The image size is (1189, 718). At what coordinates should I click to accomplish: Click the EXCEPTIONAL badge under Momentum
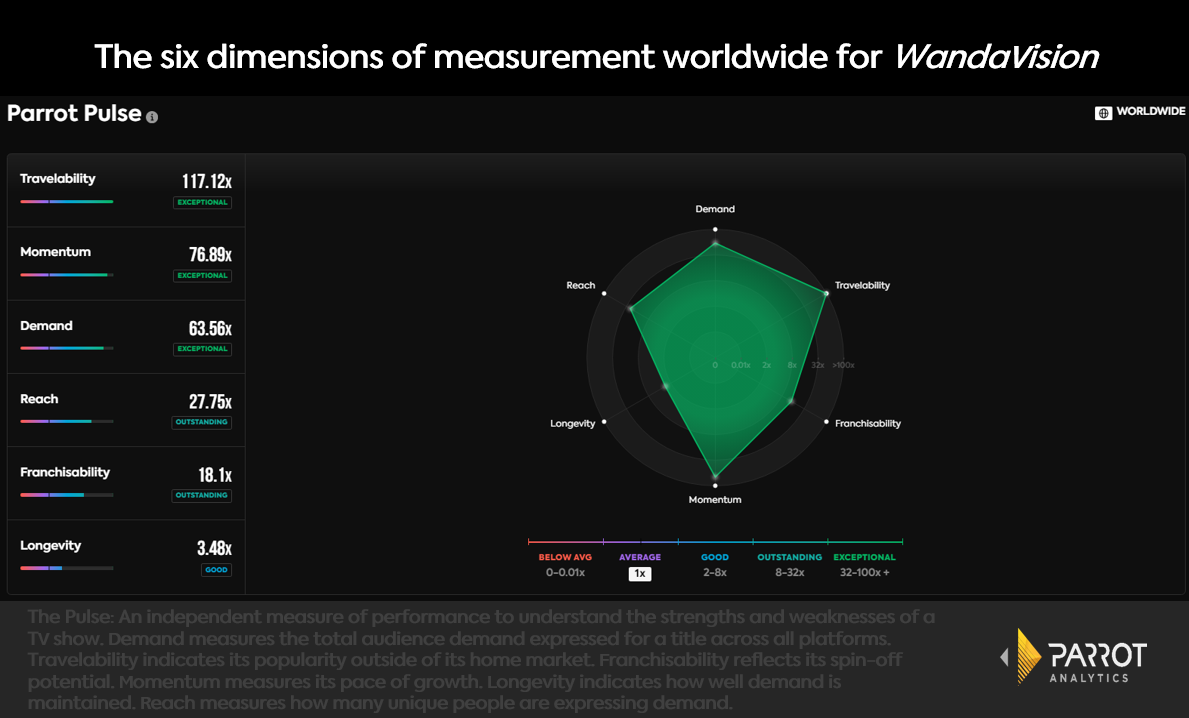point(202,276)
